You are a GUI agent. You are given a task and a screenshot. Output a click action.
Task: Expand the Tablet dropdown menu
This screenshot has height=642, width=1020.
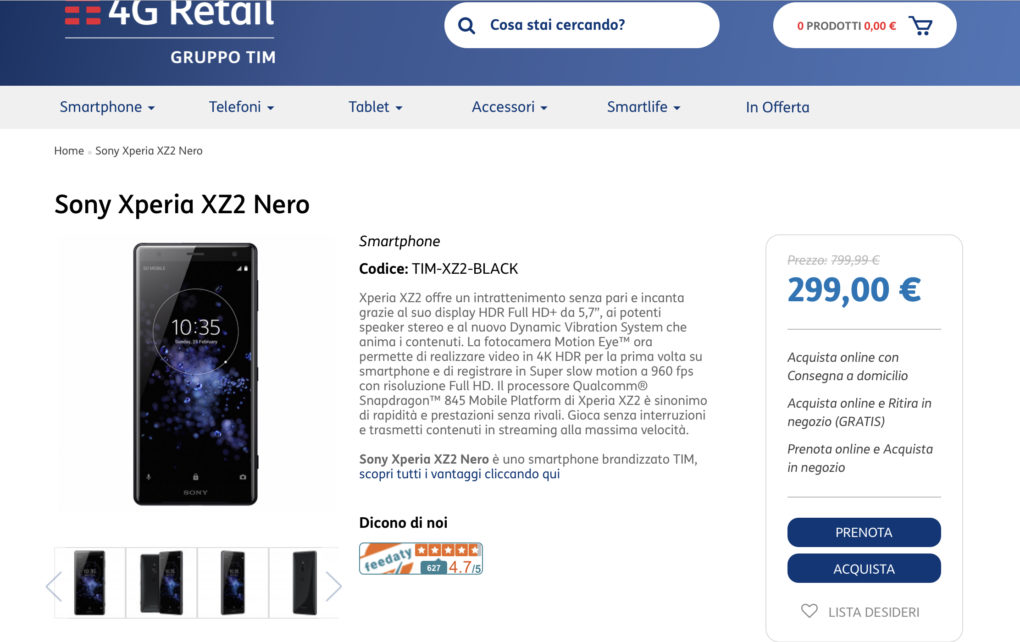(375, 107)
